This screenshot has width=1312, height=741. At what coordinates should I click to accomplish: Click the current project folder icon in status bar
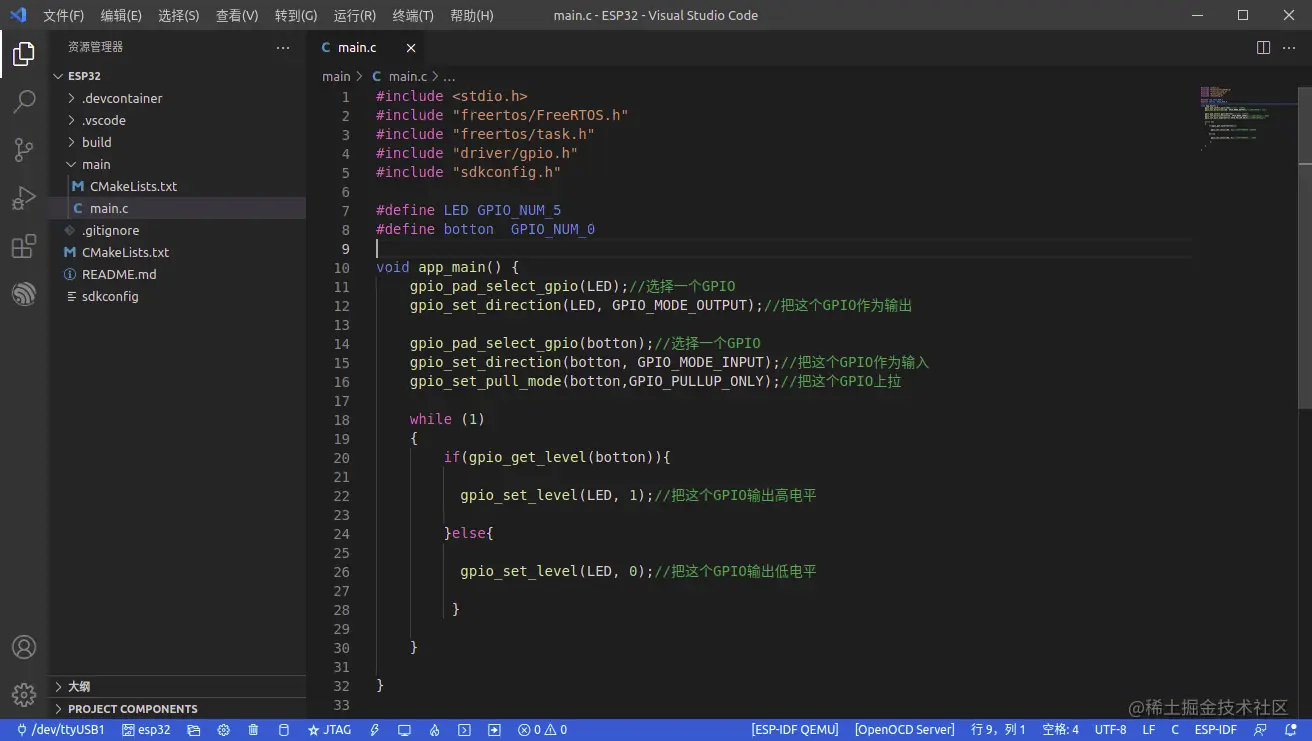pos(194,730)
